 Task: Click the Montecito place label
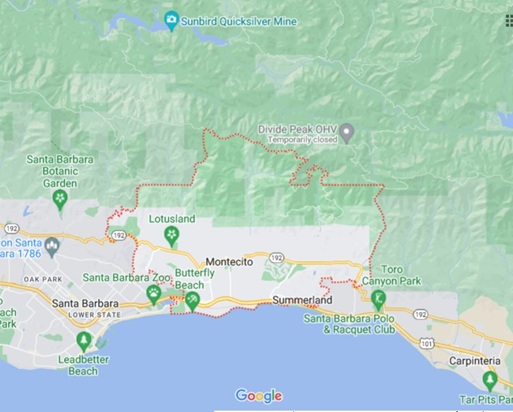[229, 262]
